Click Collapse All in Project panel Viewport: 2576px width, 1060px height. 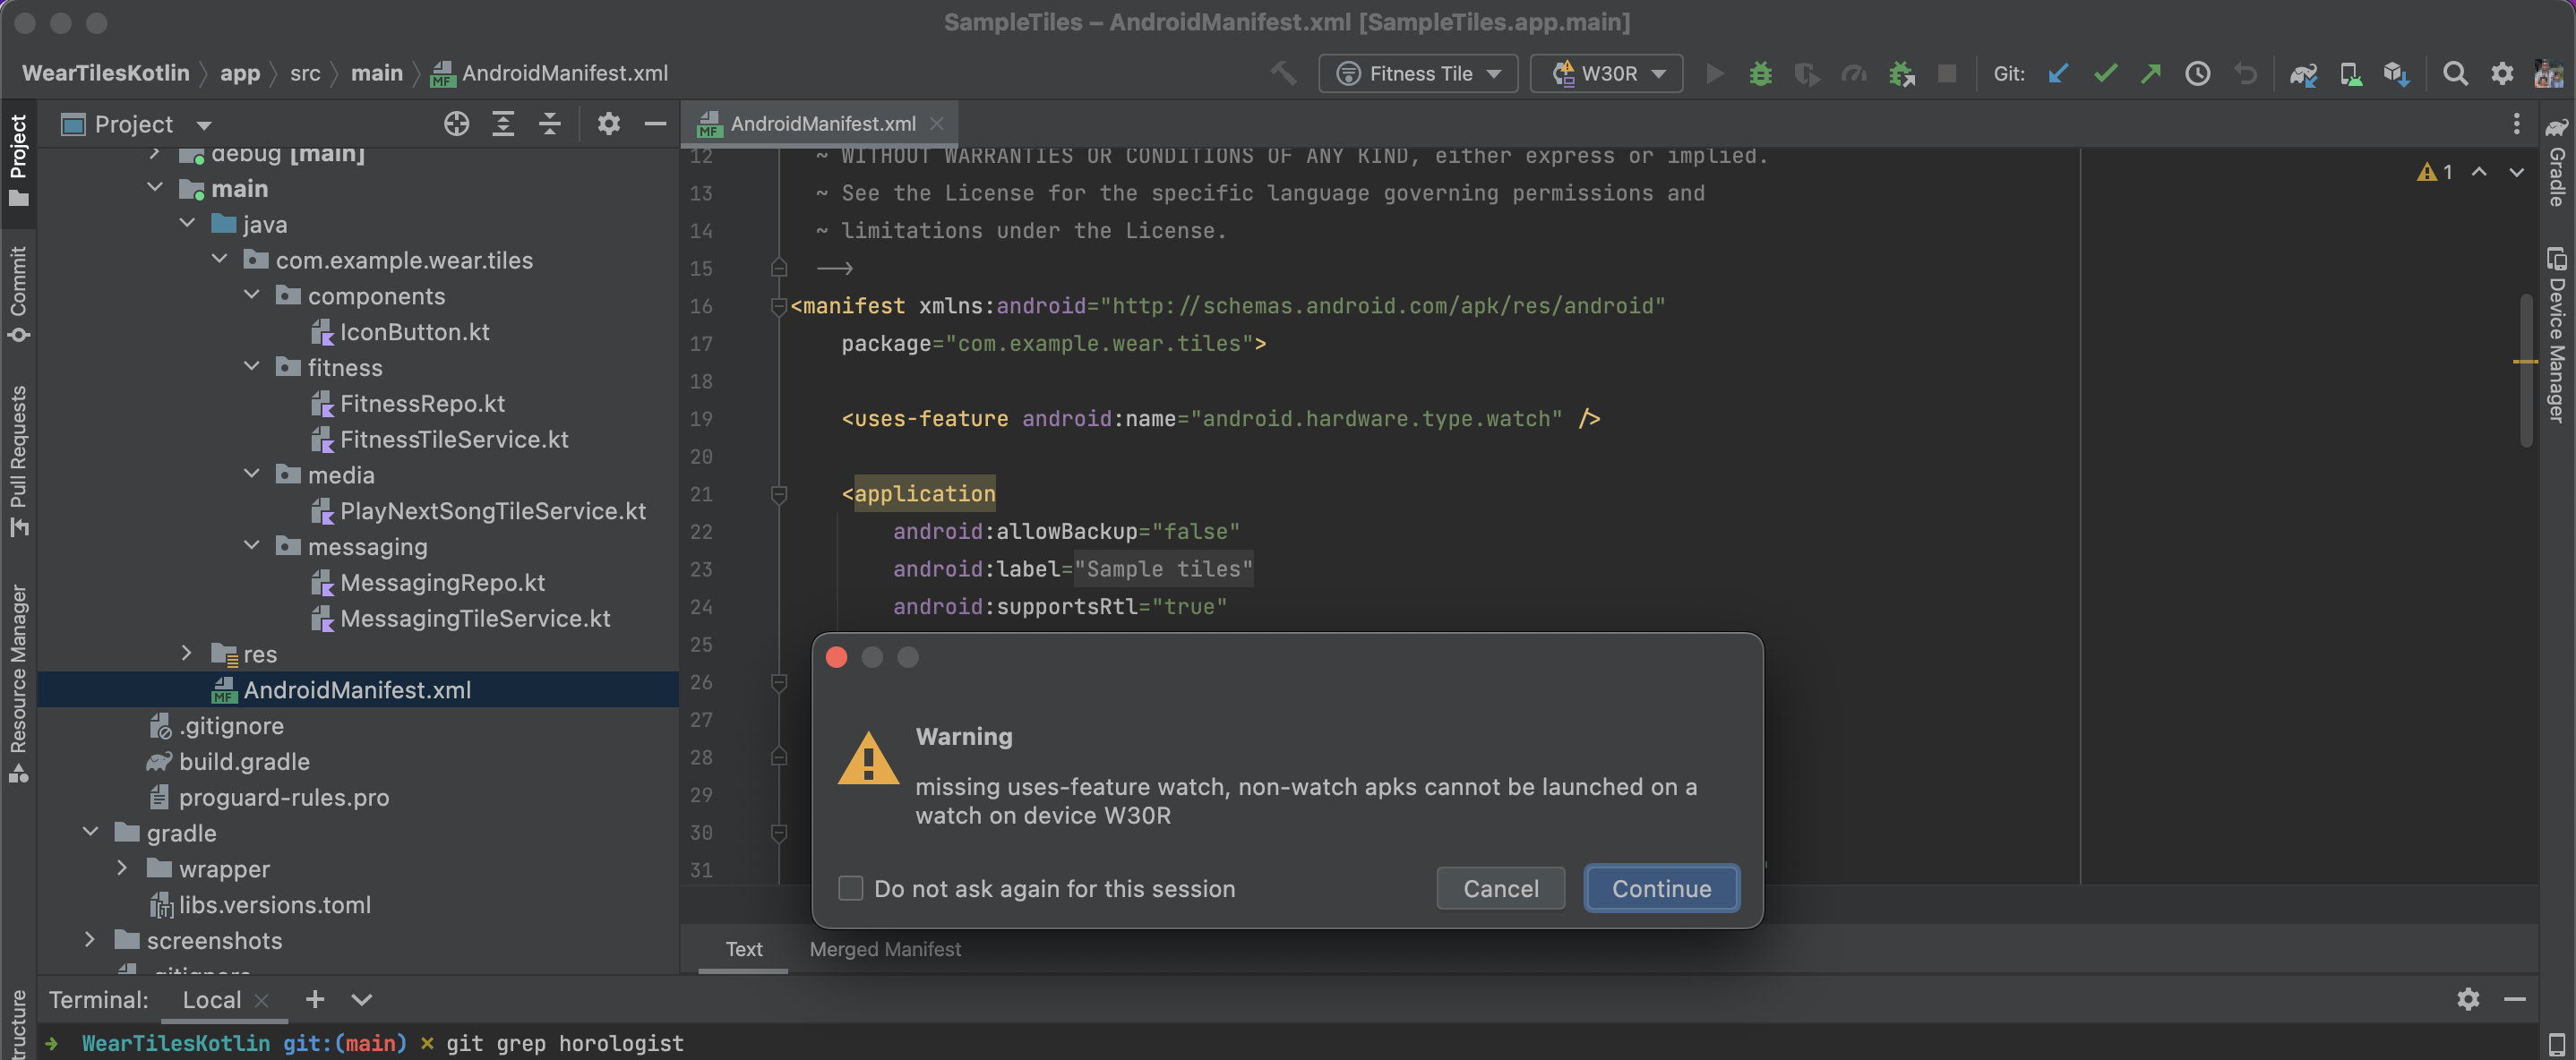550,124
